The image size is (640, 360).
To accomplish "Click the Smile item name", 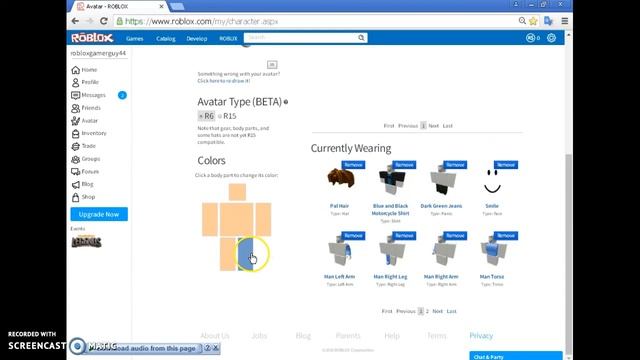I will 492,206.
